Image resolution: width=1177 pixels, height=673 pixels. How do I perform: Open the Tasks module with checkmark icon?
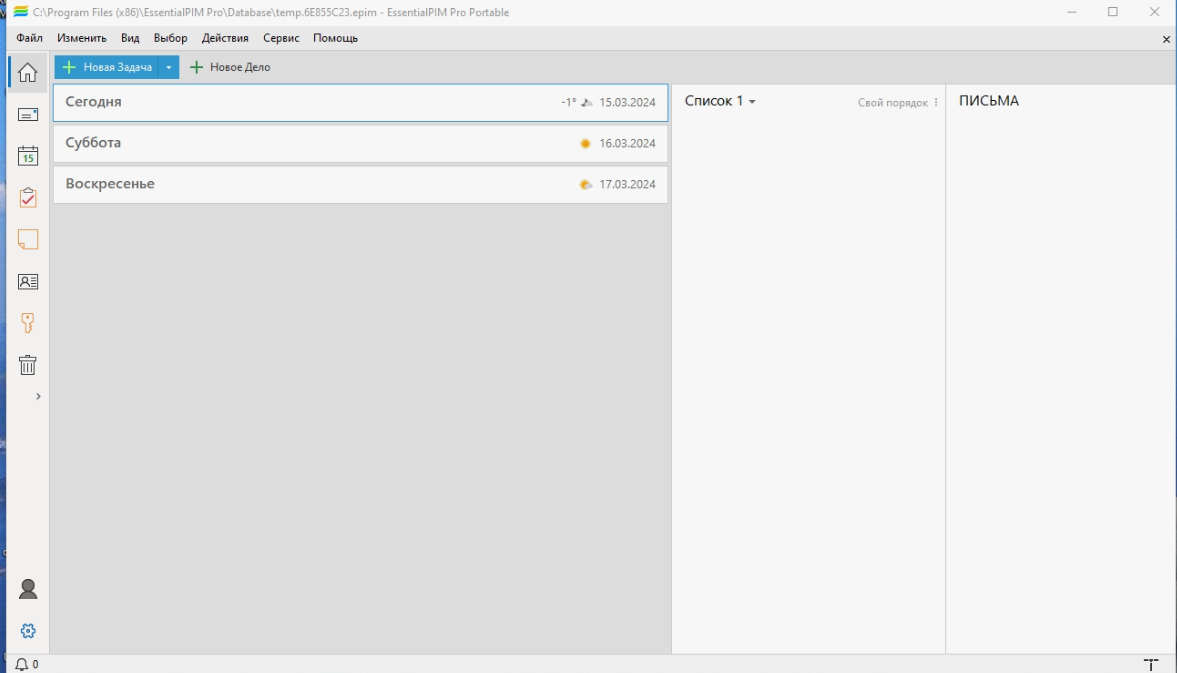tap(28, 198)
